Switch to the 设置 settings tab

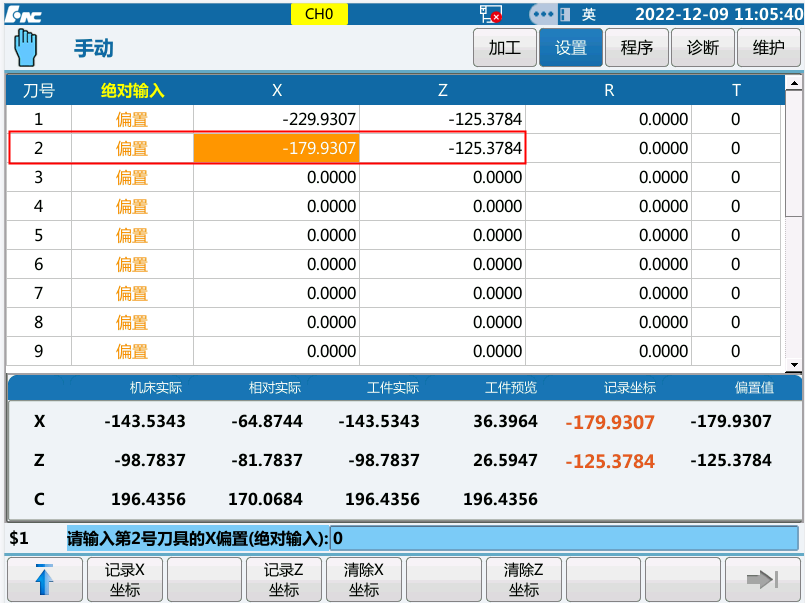coord(570,48)
